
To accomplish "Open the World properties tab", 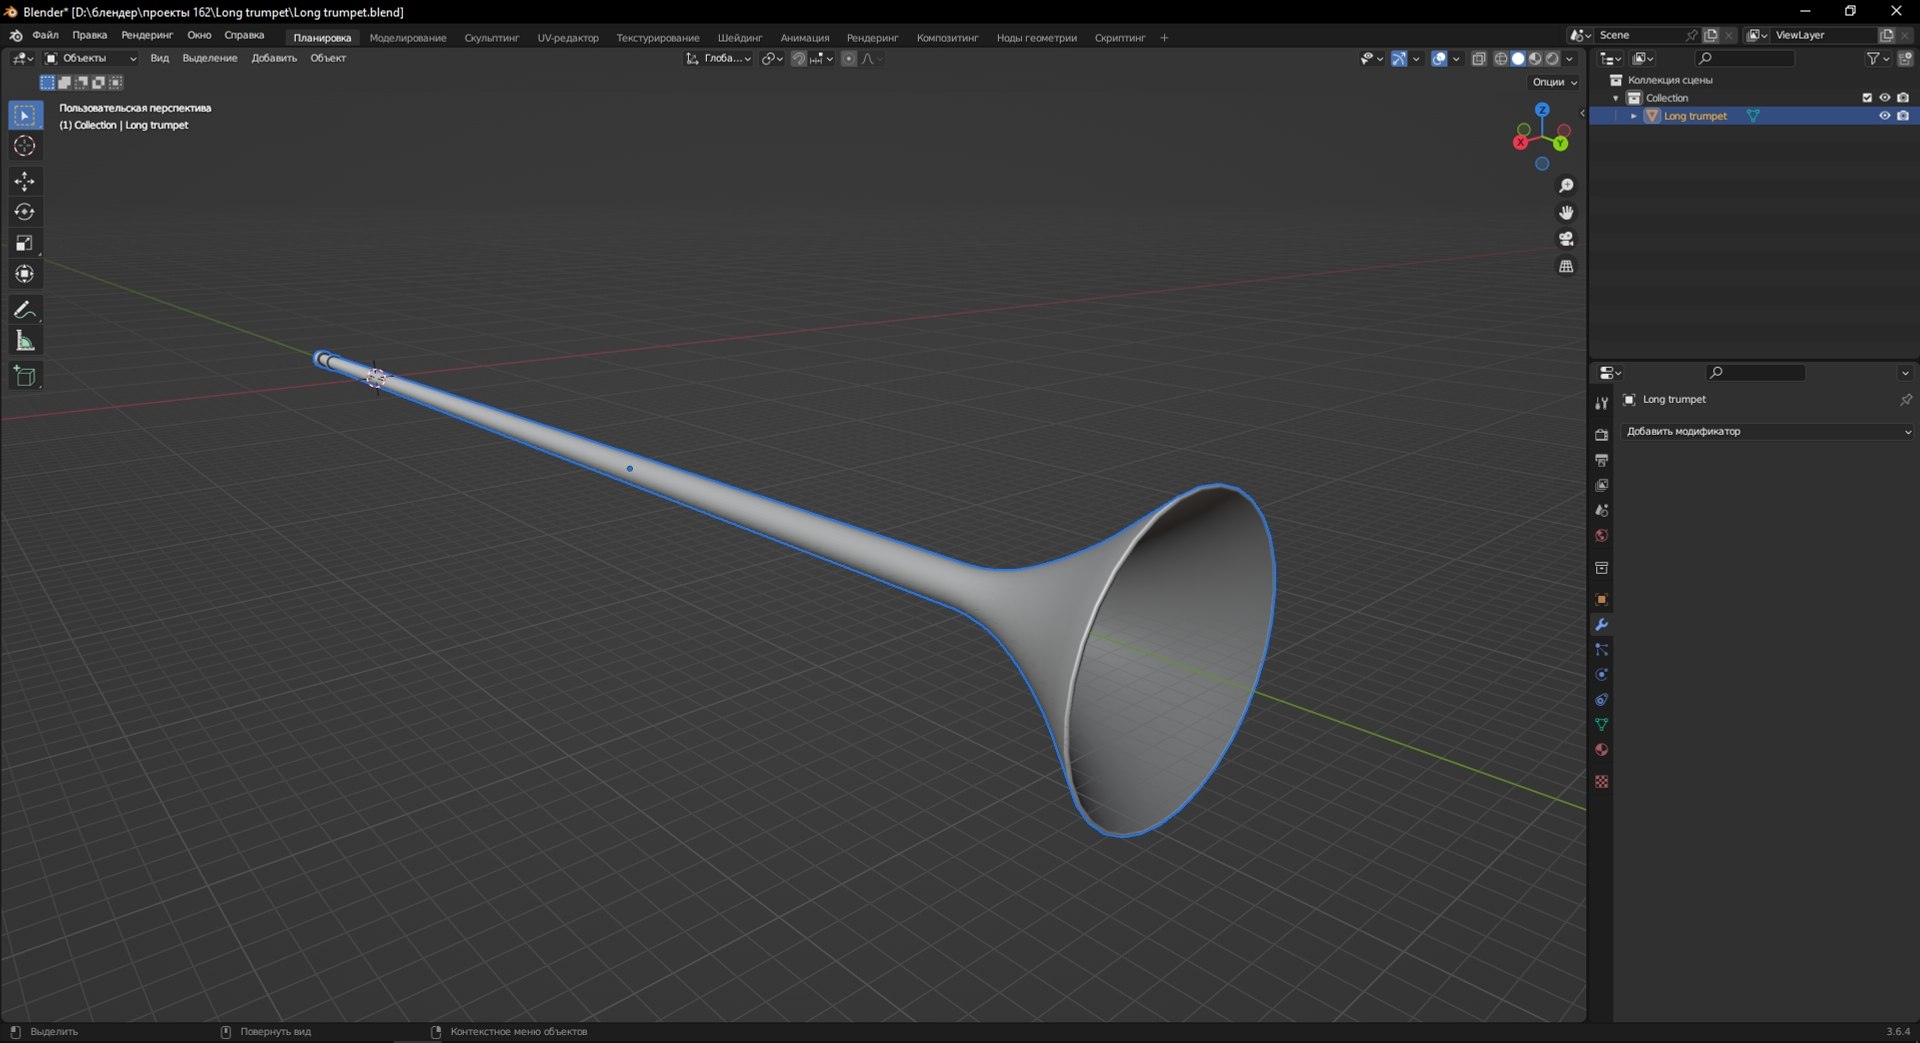I will point(1601,535).
